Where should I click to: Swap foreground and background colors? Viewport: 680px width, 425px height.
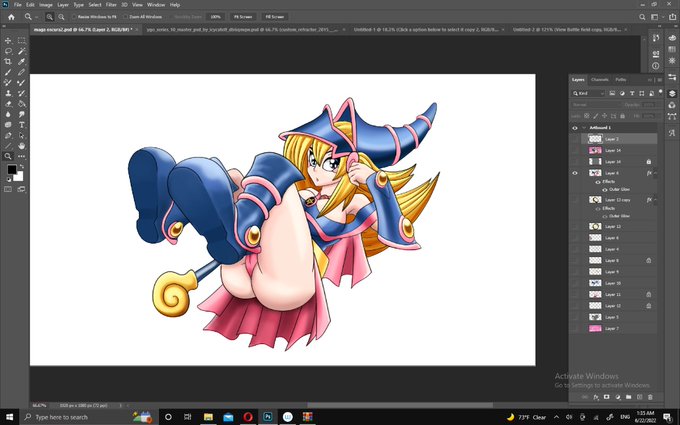pyautogui.click(x=22, y=166)
